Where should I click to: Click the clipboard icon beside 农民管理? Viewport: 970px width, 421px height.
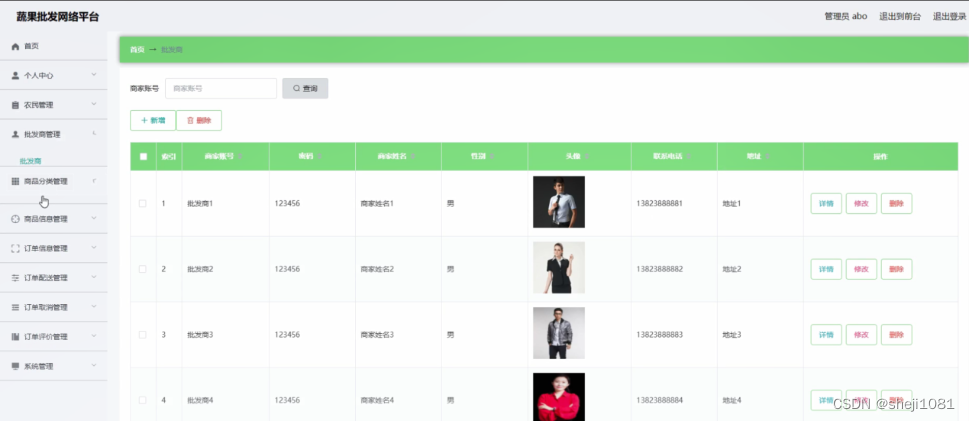click(x=15, y=105)
